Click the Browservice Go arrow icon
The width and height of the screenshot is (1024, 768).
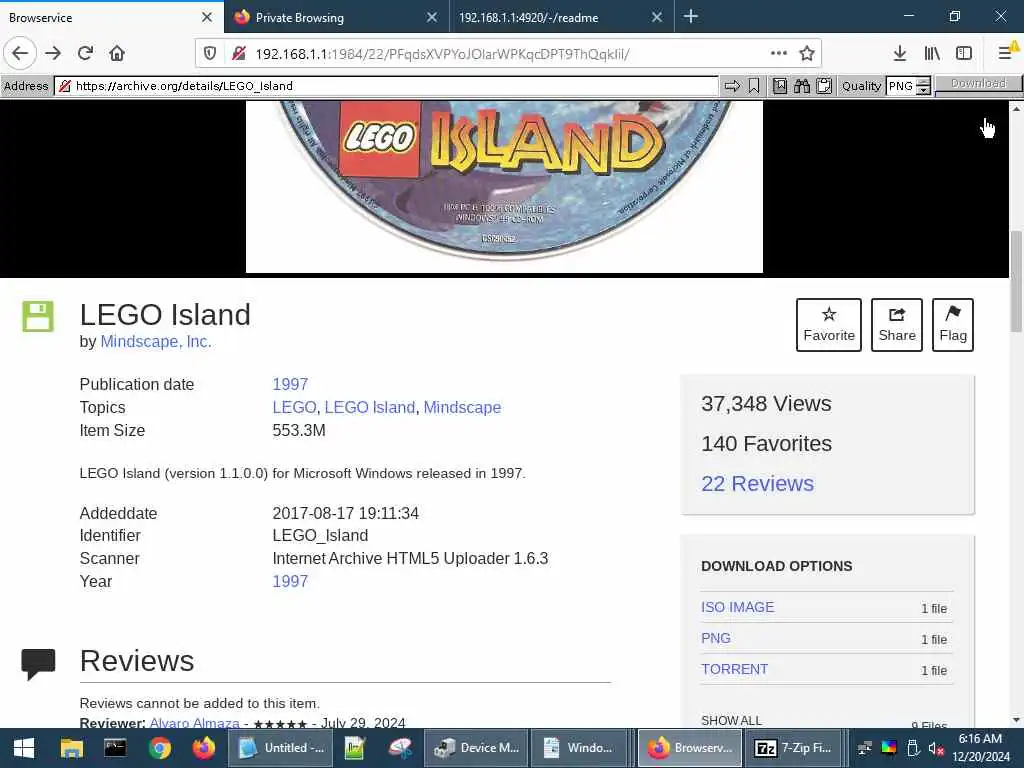click(x=732, y=86)
